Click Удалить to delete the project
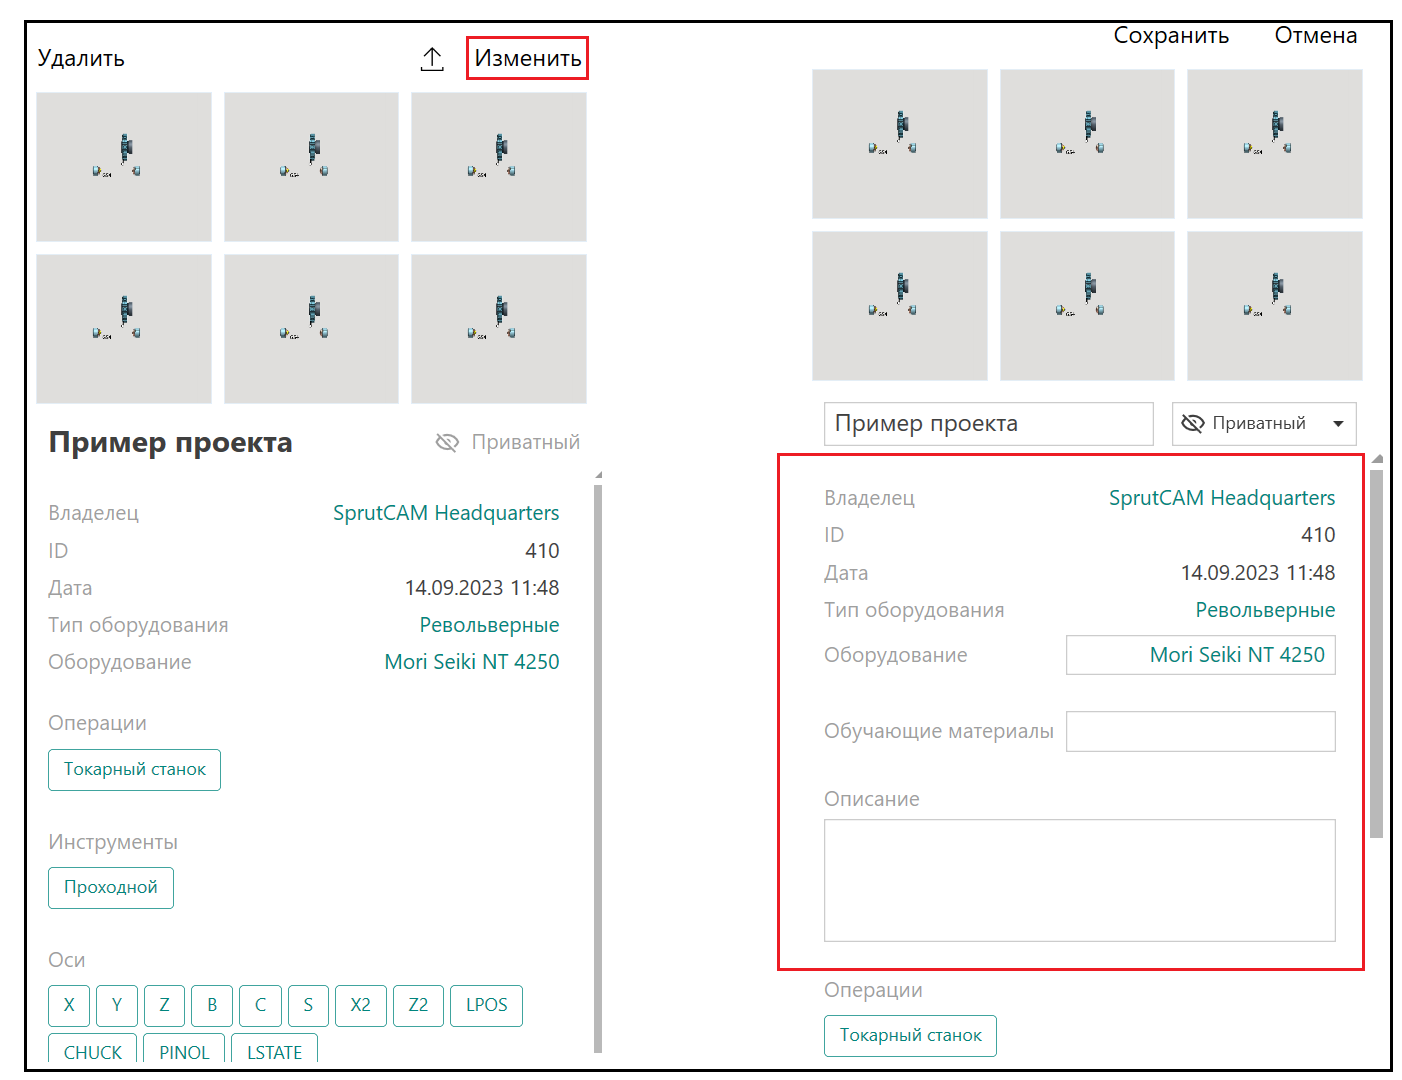This screenshot has height=1080, width=1402. pyautogui.click(x=81, y=58)
